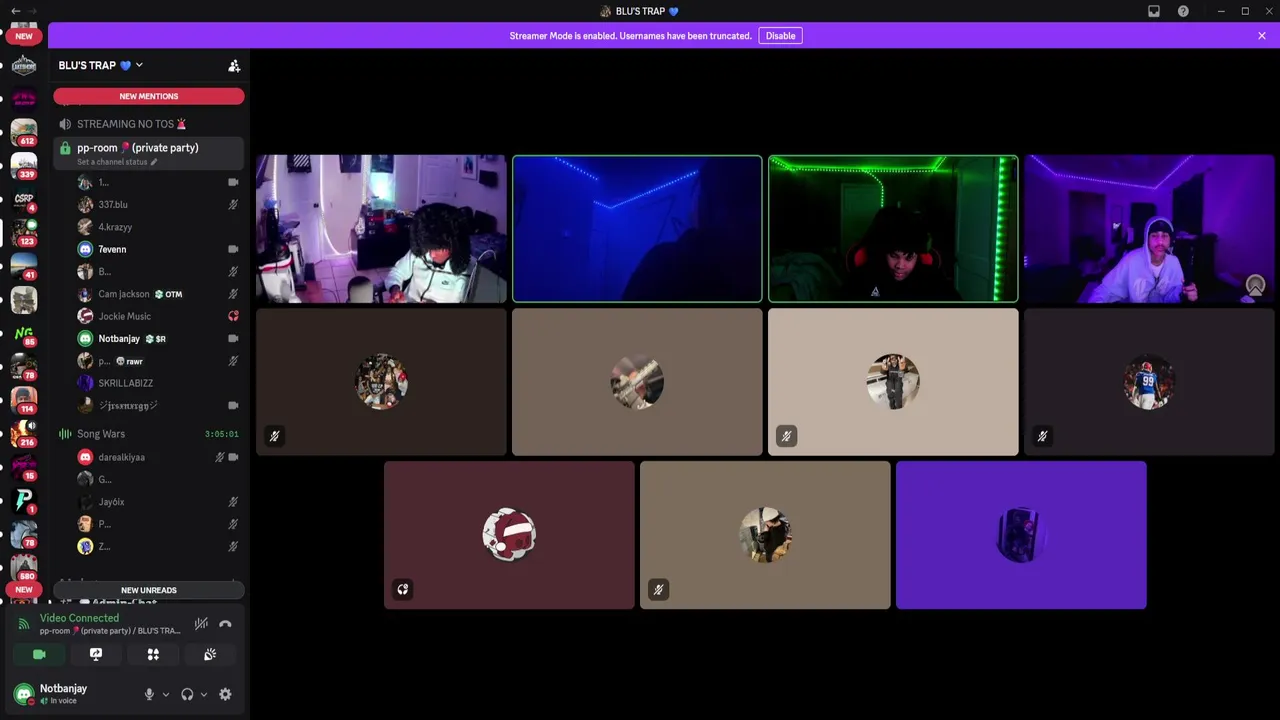Open the pp-room / BLU'S TRAP channel link
Viewport: 1280px width, 720px height.
click(110, 631)
